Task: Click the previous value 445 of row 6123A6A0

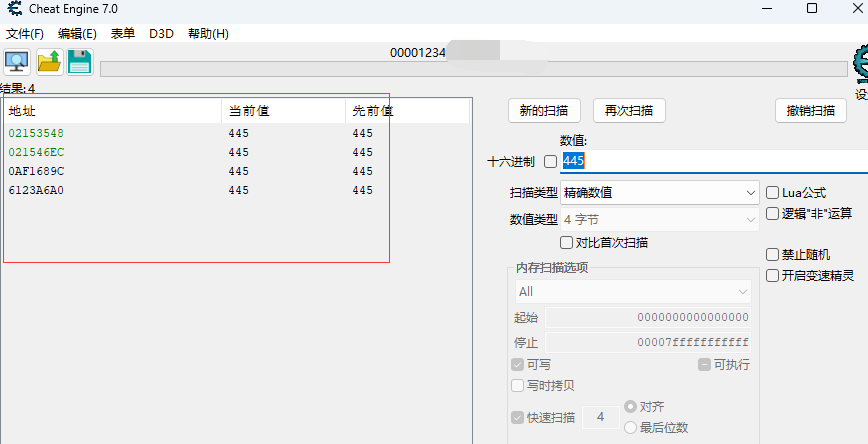Action: pos(363,190)
